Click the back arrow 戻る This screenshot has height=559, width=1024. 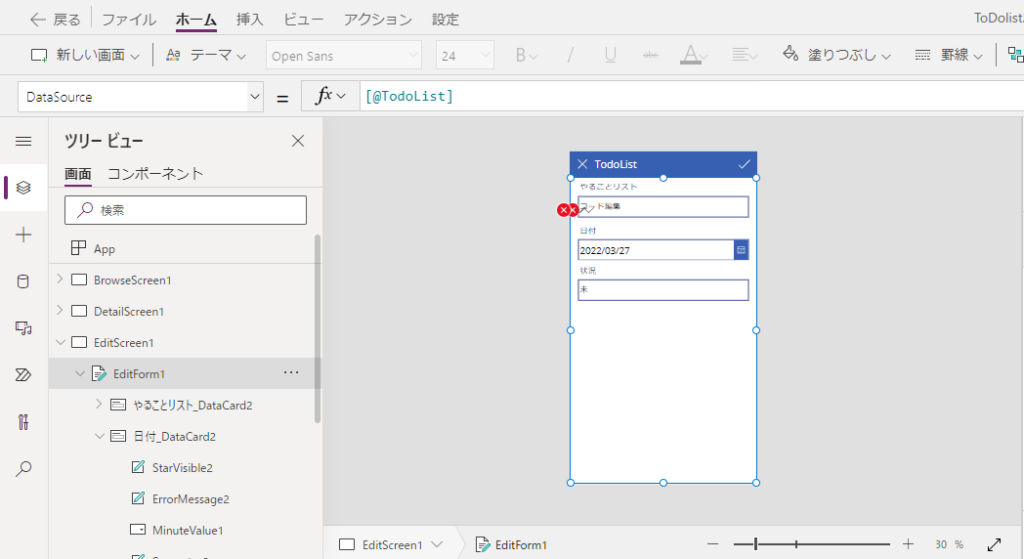[55, 20]
